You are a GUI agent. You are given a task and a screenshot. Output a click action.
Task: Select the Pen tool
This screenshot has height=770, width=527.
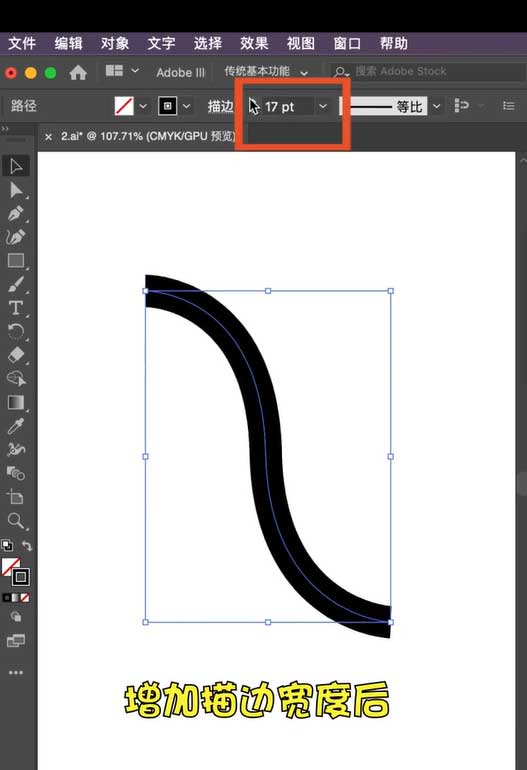[16, 214]
